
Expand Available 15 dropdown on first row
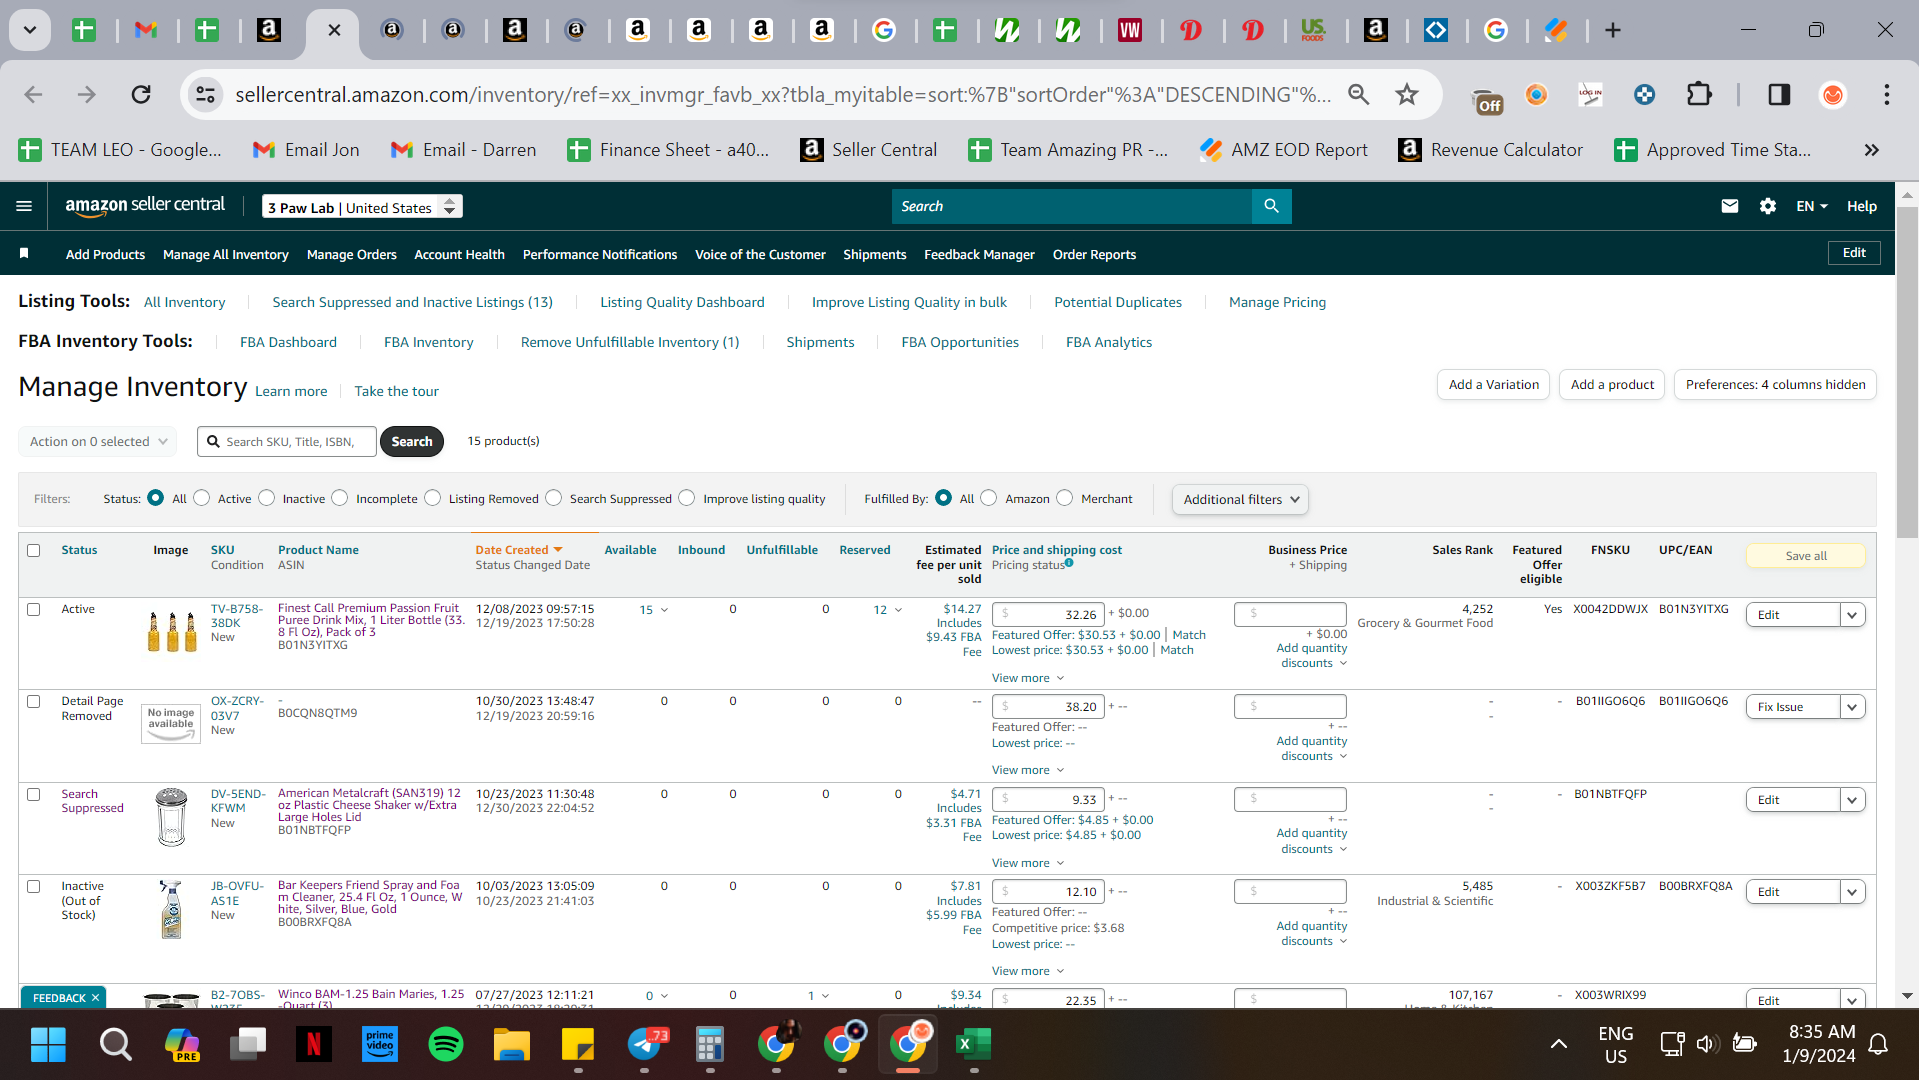[x=653, y=610]
